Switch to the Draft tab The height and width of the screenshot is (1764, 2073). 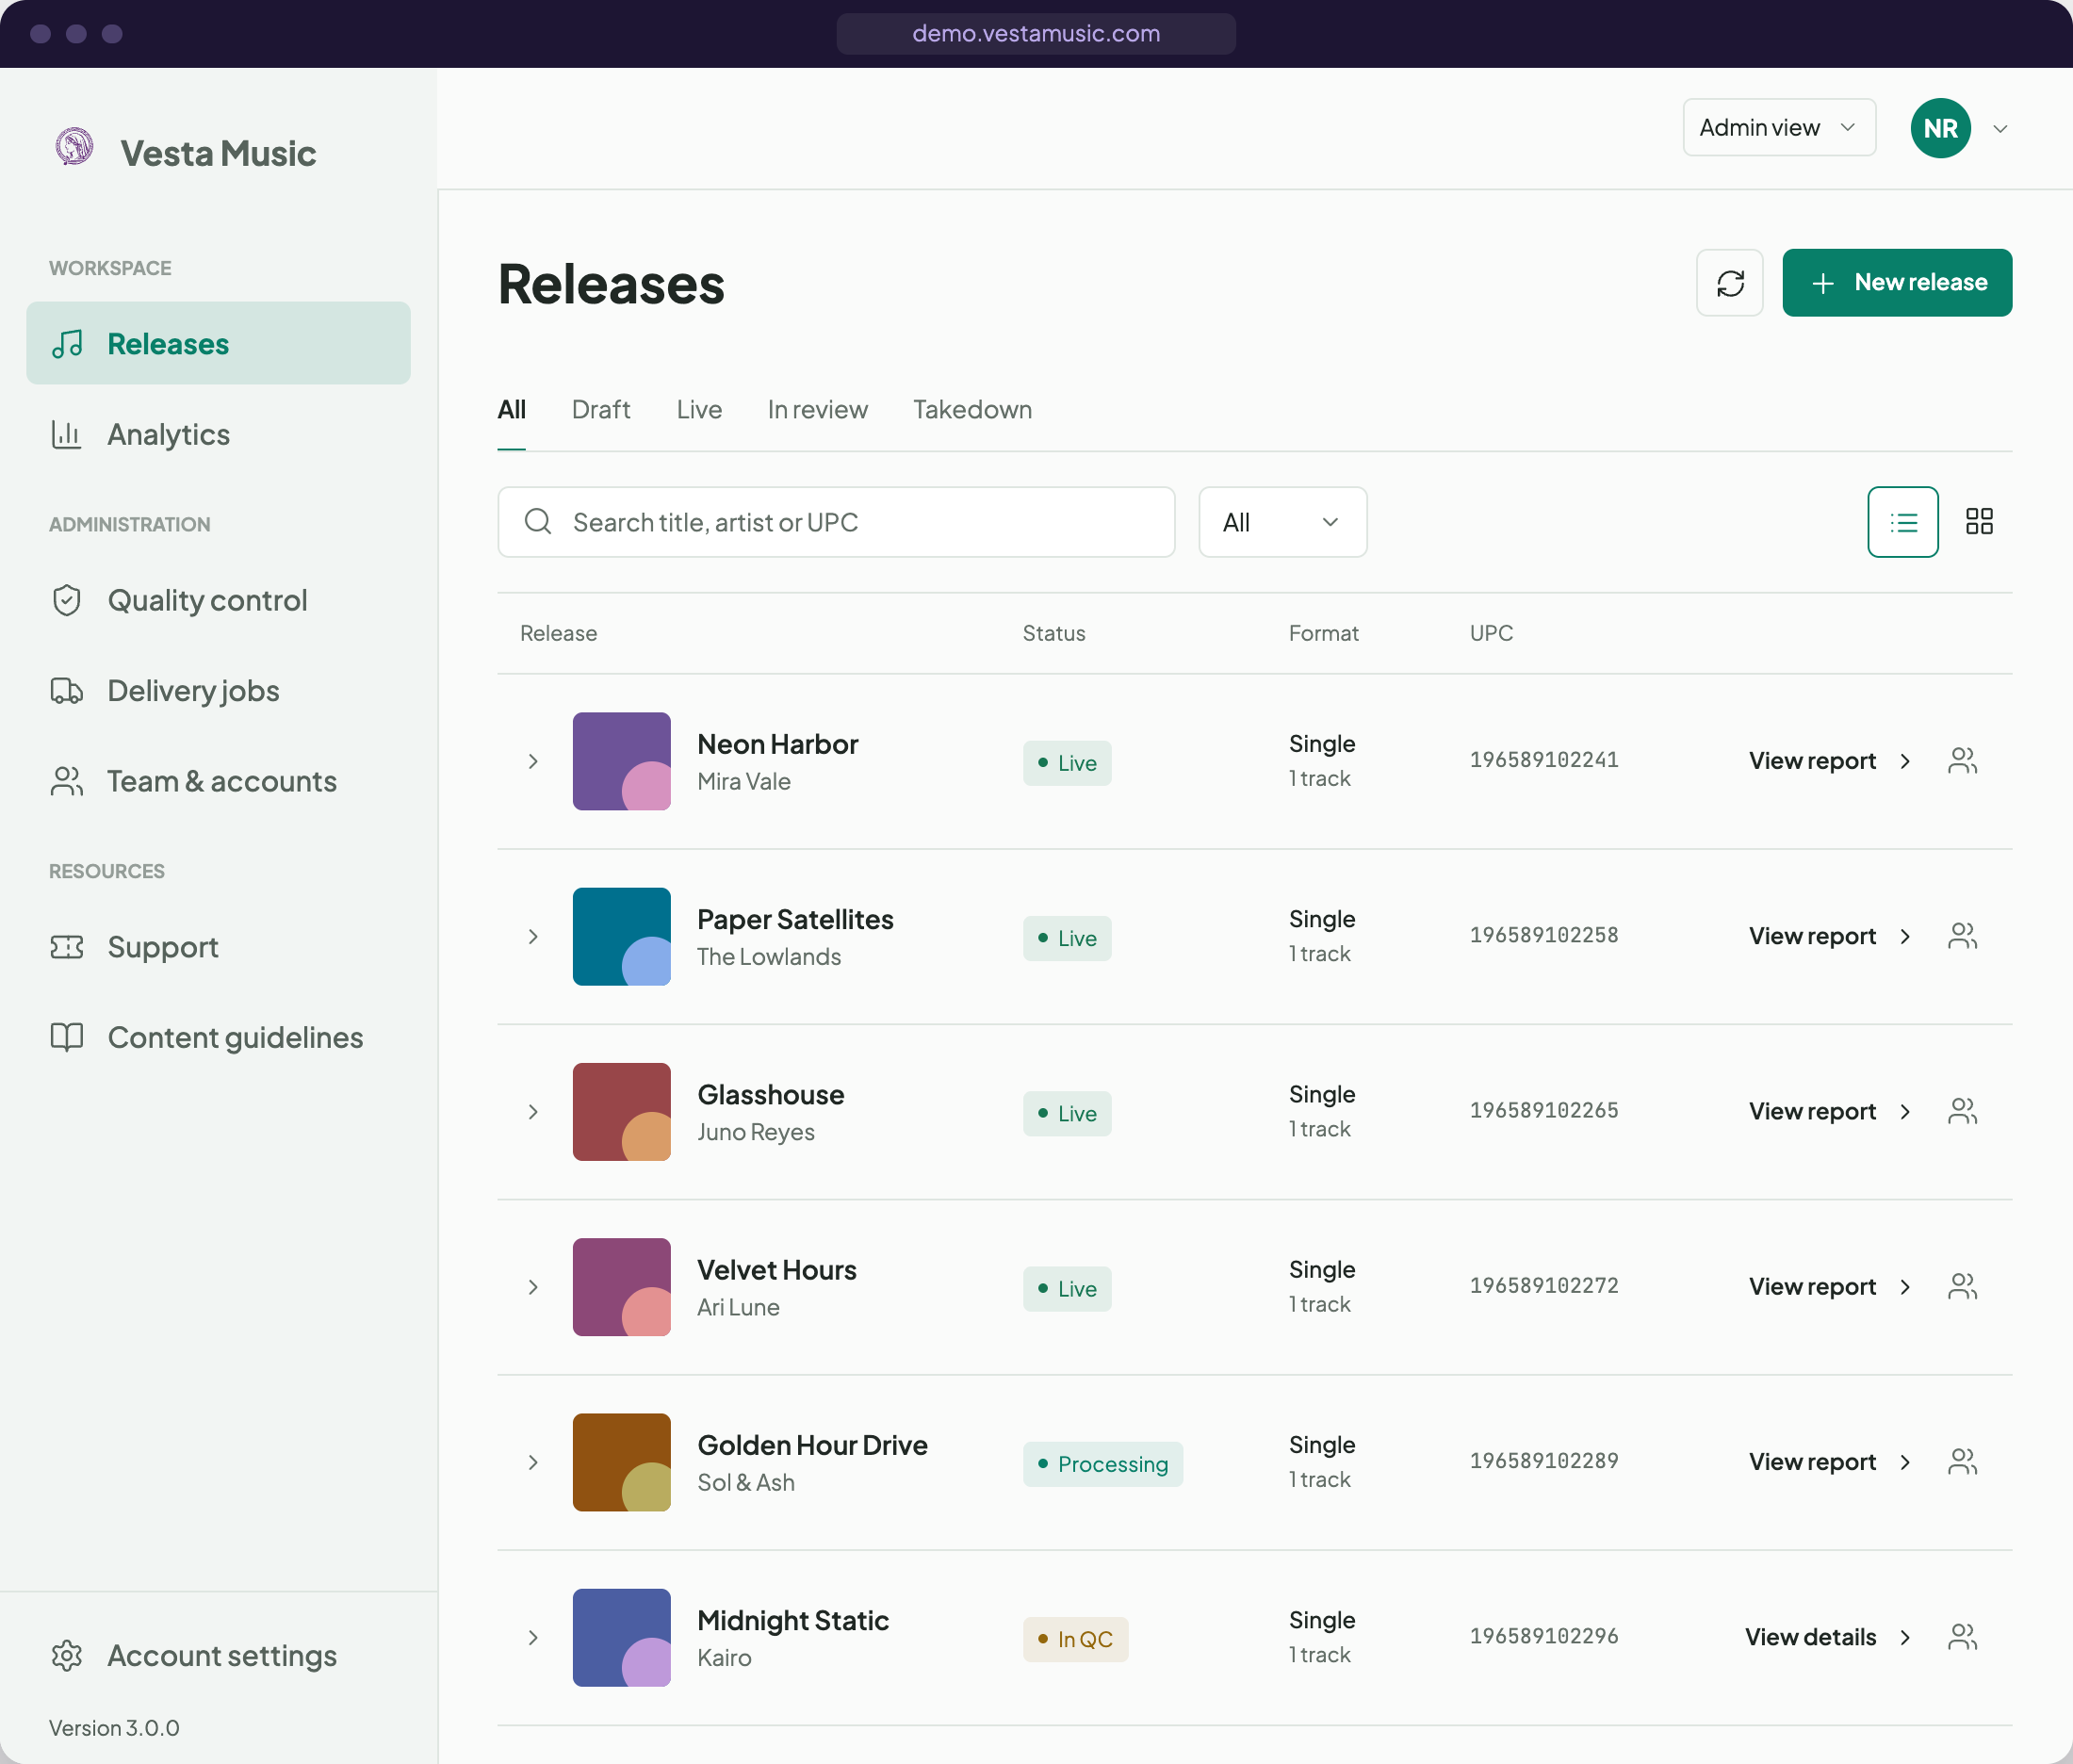click(x=601, y=409)
